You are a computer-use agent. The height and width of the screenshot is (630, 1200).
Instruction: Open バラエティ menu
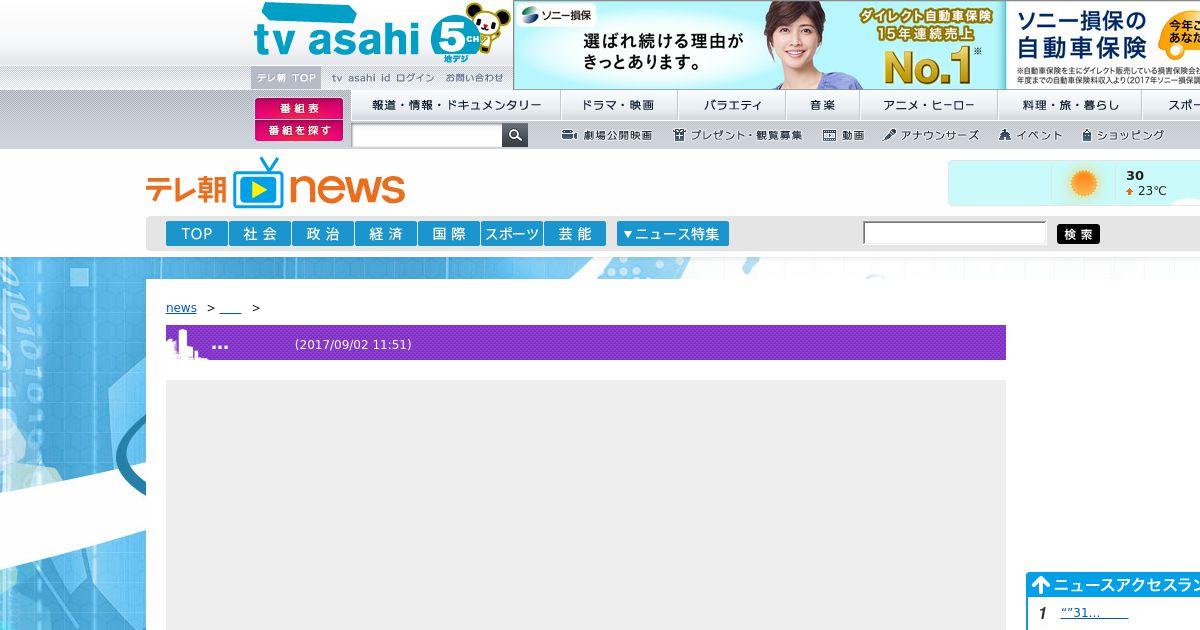coord(732,105)
